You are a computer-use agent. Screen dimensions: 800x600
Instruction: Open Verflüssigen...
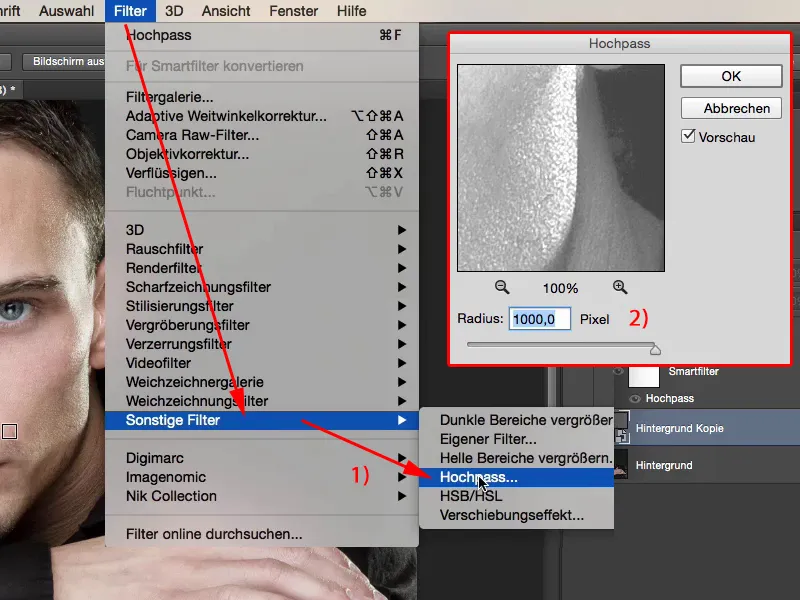pos(262,173)
